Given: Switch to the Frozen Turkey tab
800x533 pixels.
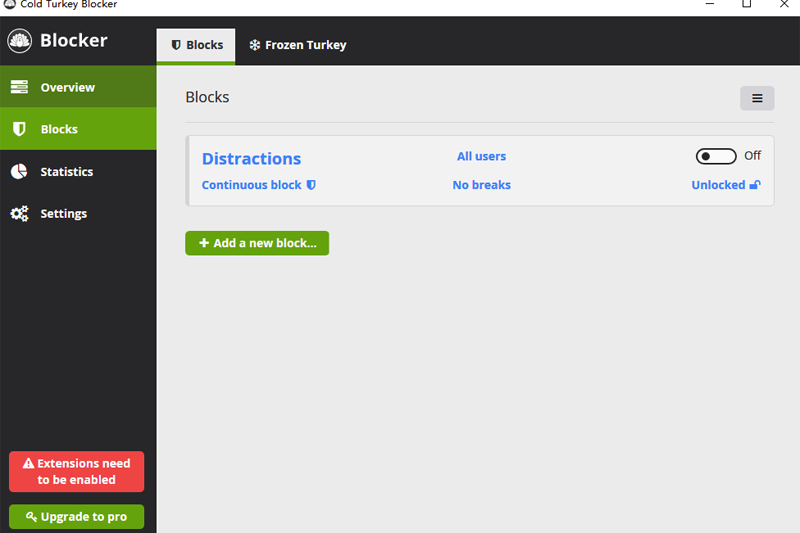Looking at the screenshot, I should point(297,46).
